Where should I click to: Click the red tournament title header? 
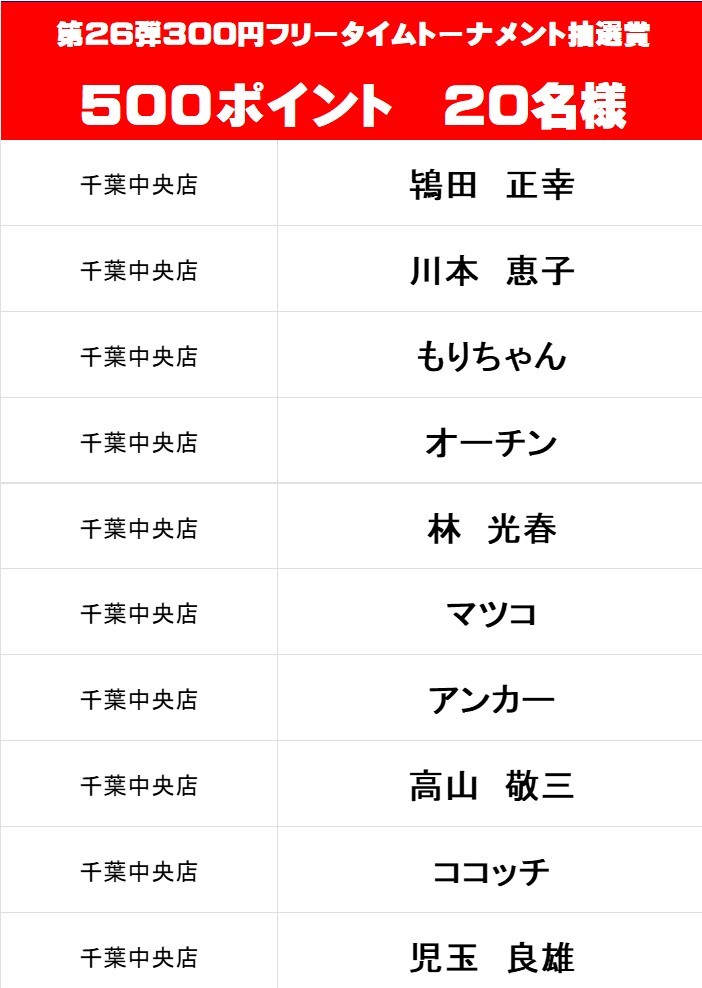(x=351, y=71)
